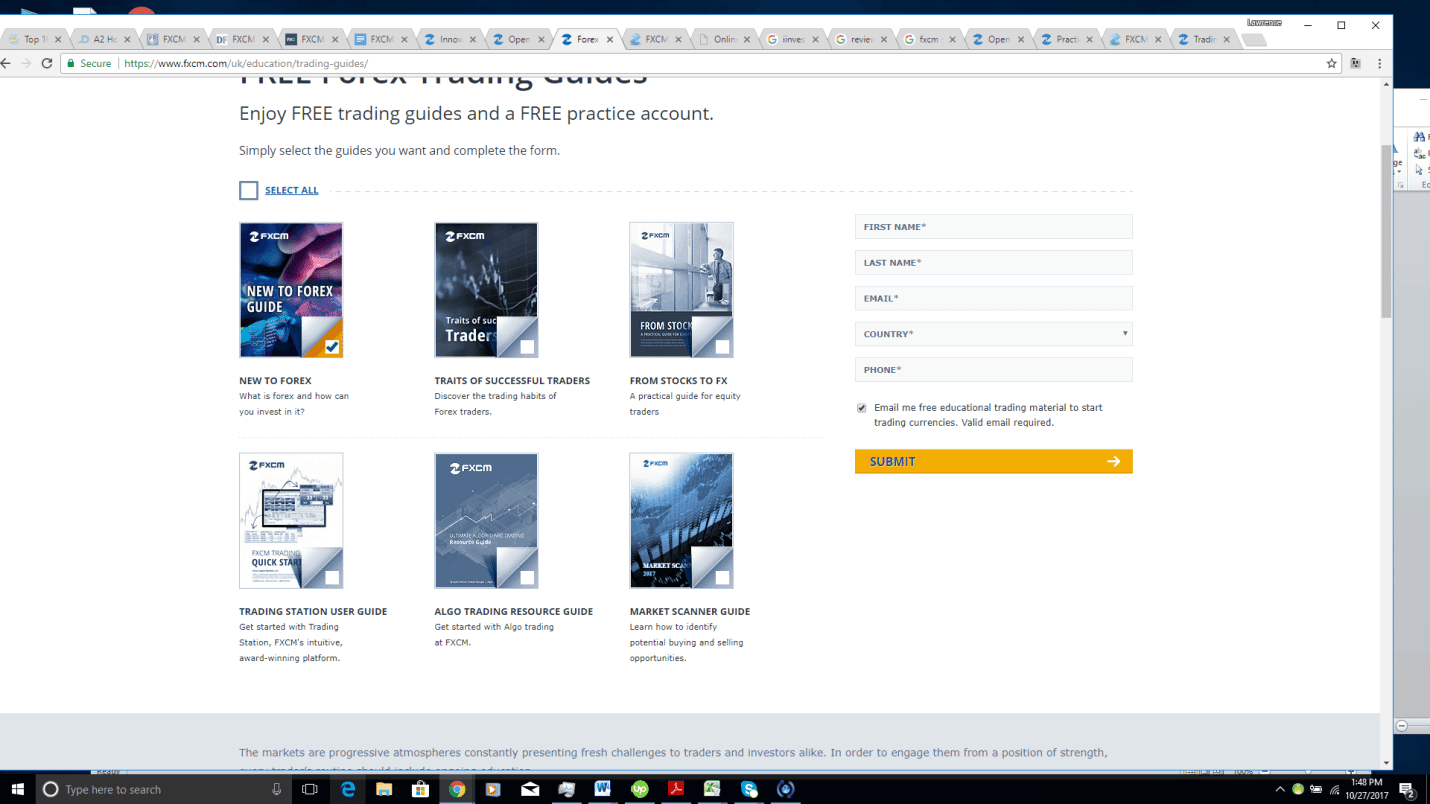Click the network icon in the system tray
The width and height of the screenshot is (1430, 804).
coord(1334,789)
